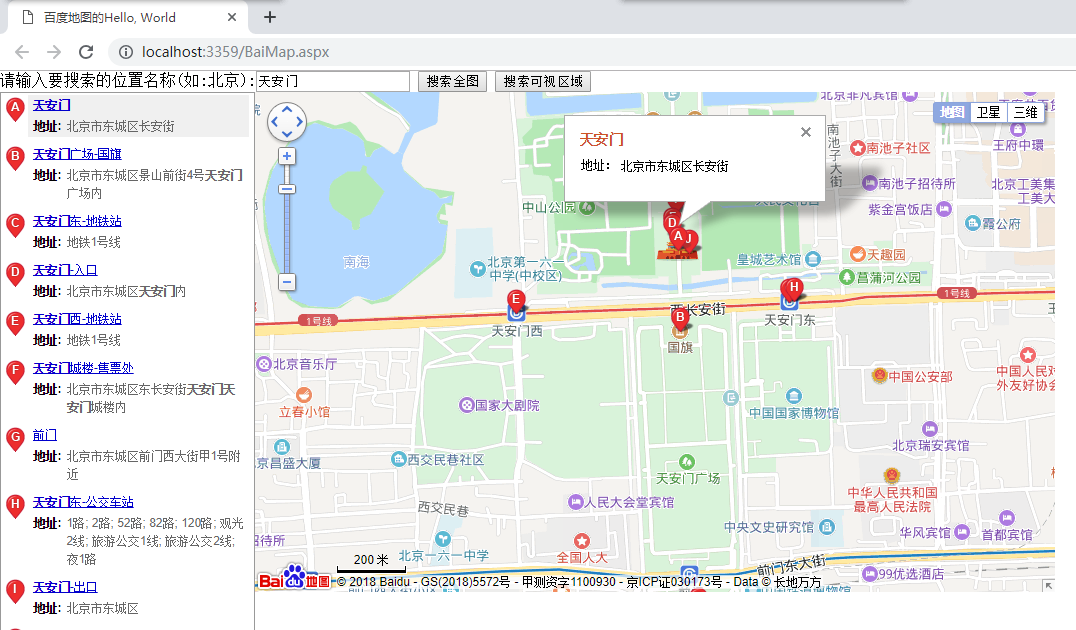Click 中国公安部 POI icon on map
This screenshot has height=630, width=1076.
[879, 375]
